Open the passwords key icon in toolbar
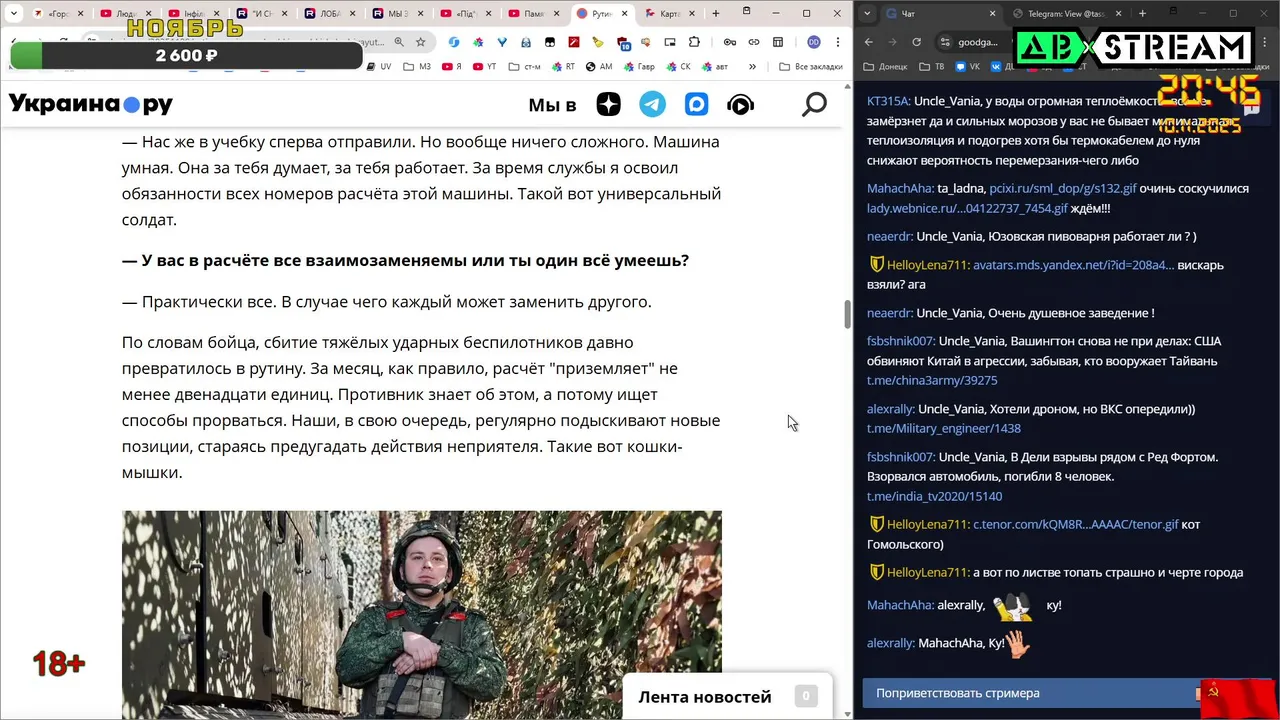1280x720 pixels. 730,42
